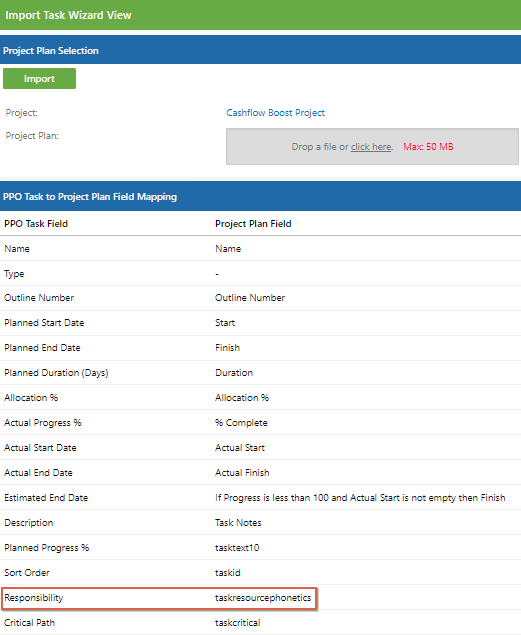The width and height of the screenshot is (521, 635).
Task: Open the Cashflow Boost Project link
Action: (275, 113)
